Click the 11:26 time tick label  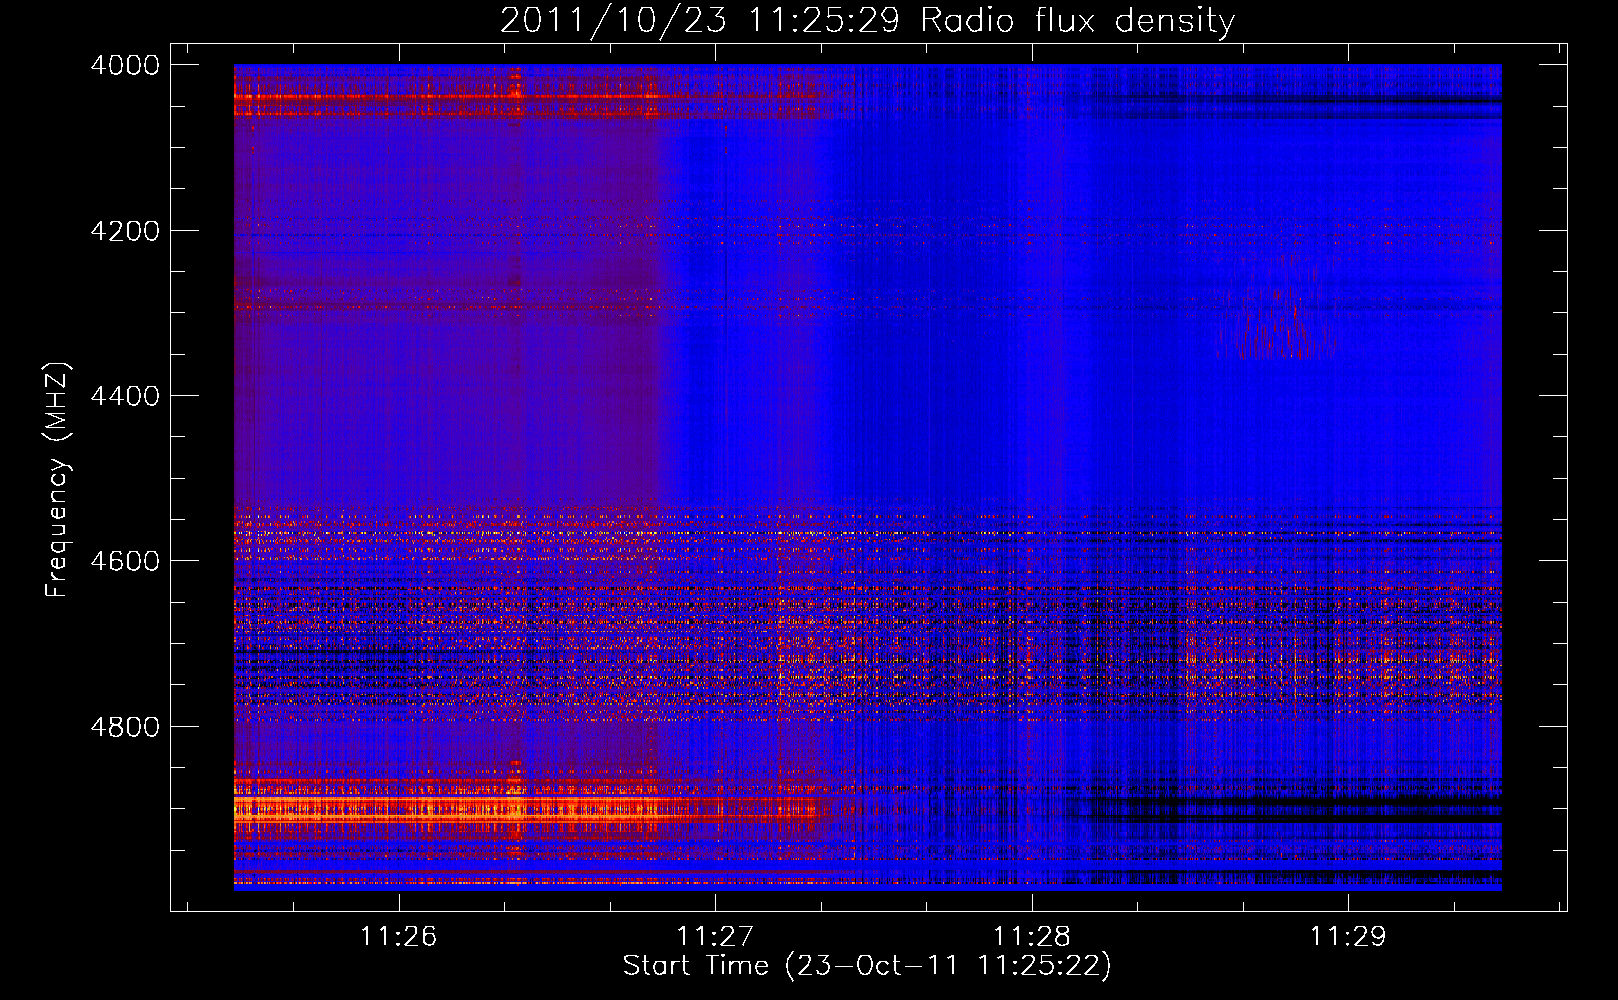(x=399, y=936)
